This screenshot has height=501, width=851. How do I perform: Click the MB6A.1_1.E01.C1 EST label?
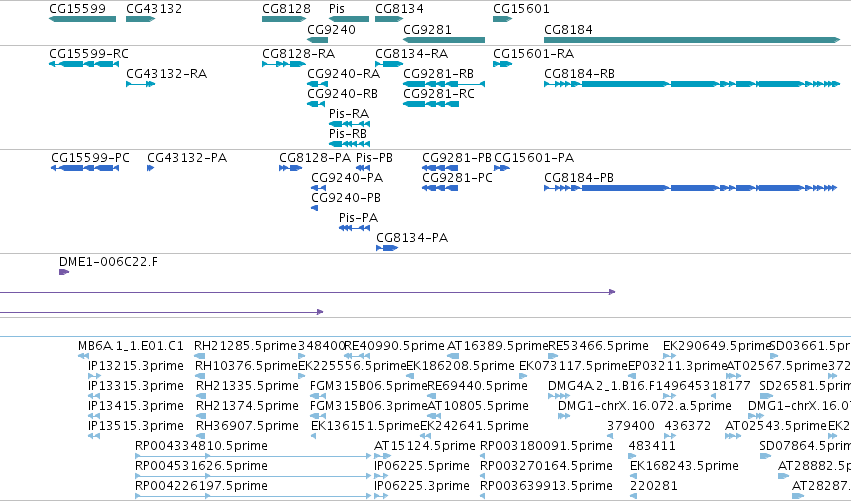[131, 346]
